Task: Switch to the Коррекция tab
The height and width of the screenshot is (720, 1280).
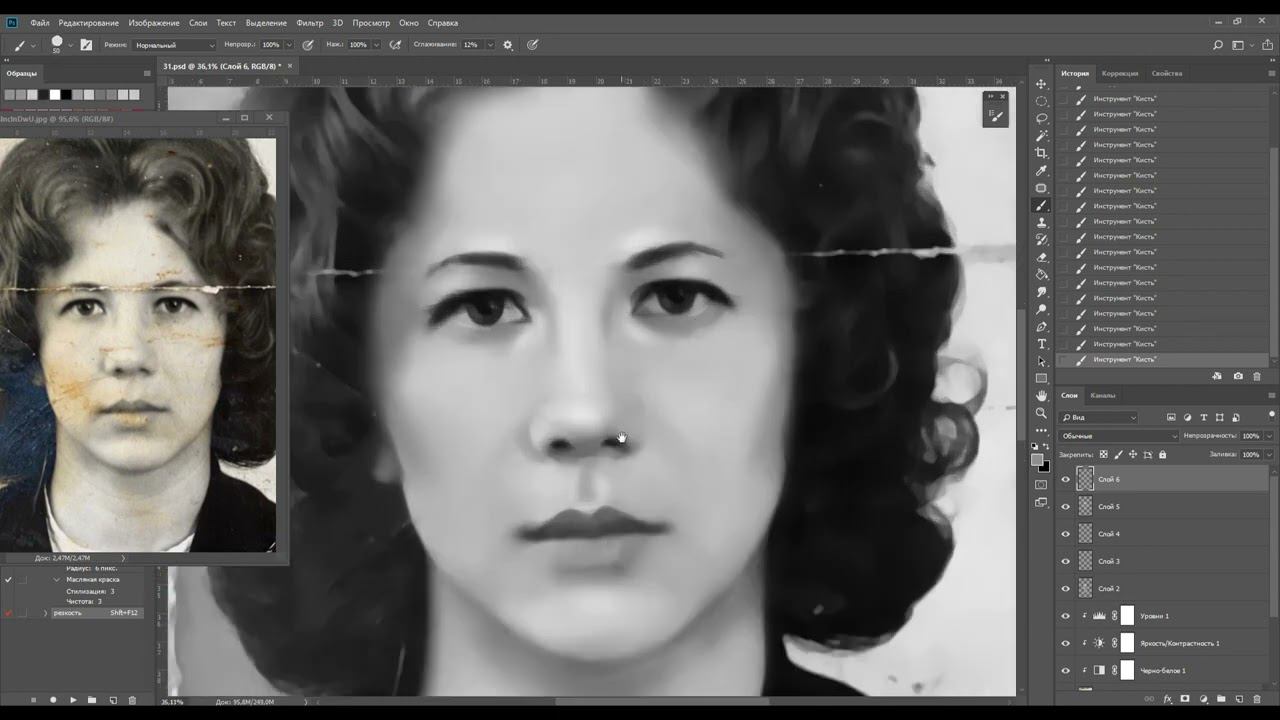Action: coord(1120,73)
